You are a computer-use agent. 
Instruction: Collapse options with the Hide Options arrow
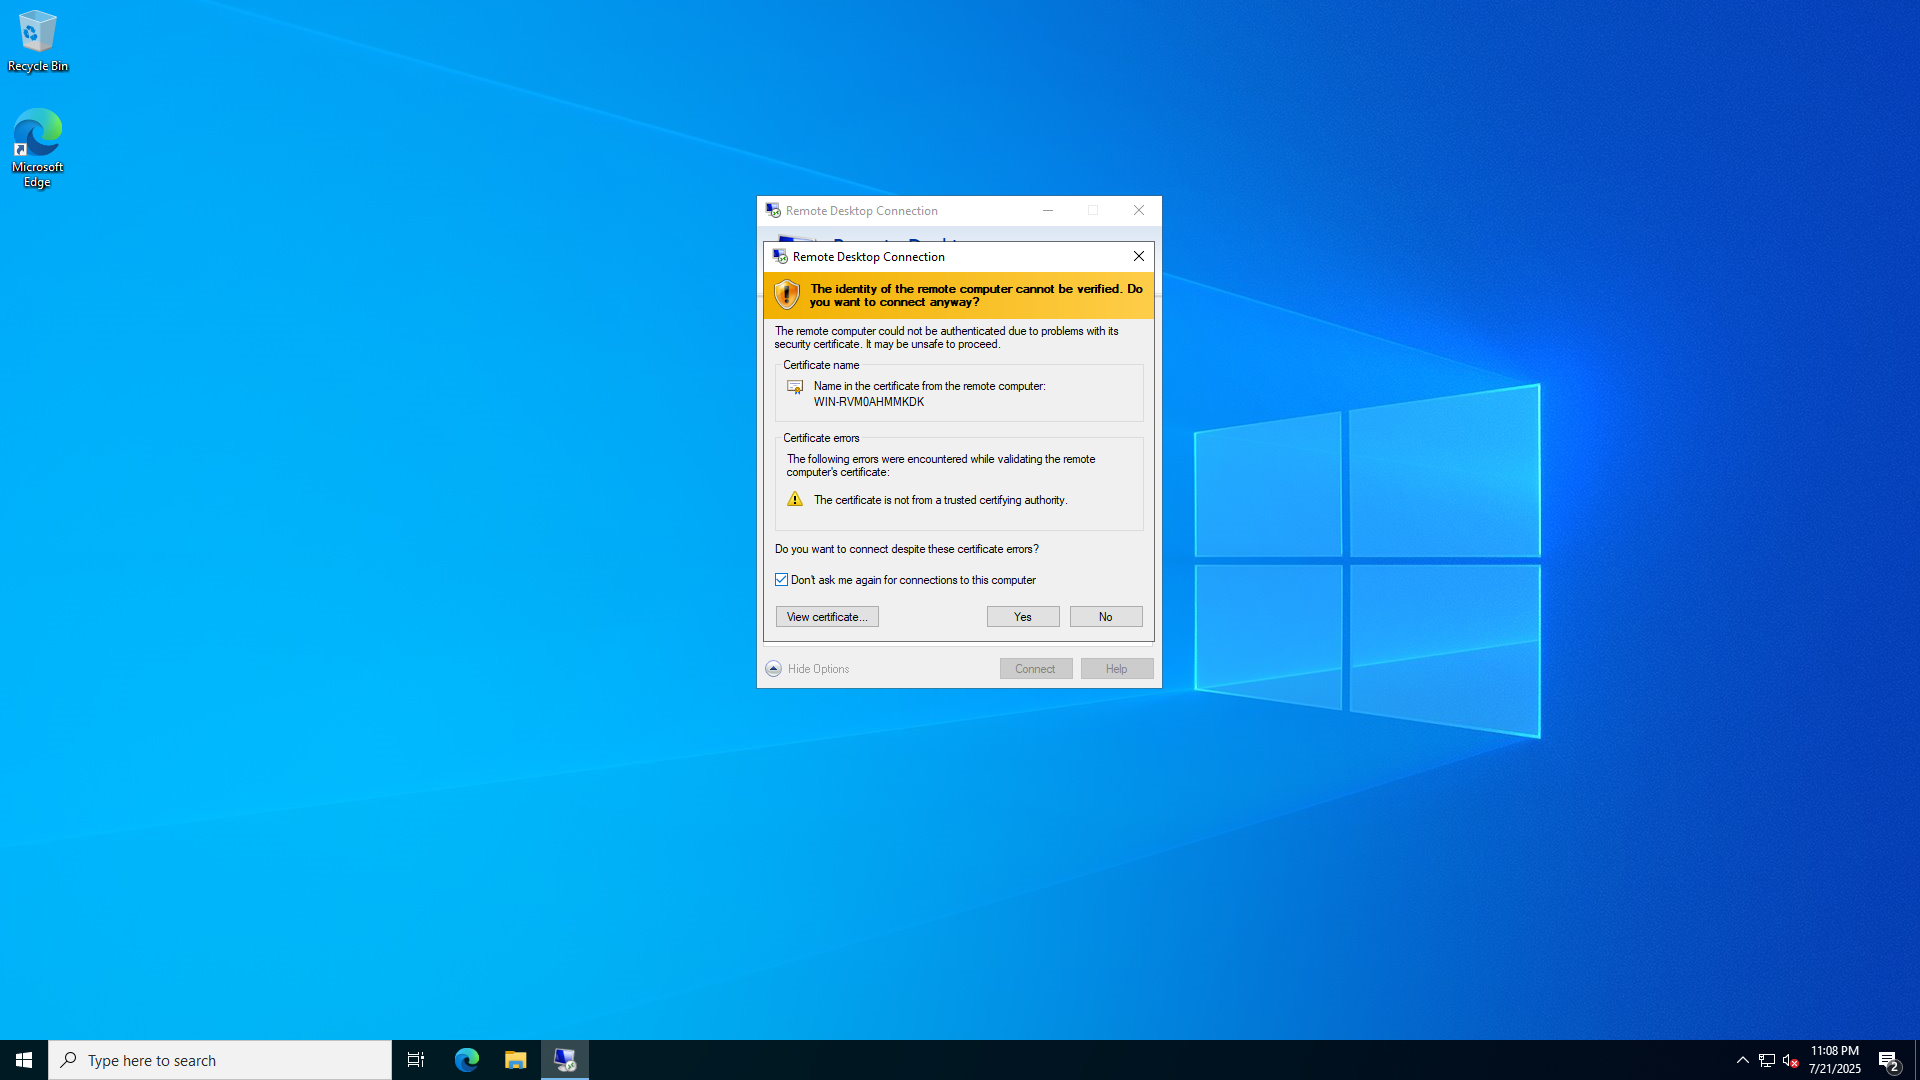[x=773, y=669]
